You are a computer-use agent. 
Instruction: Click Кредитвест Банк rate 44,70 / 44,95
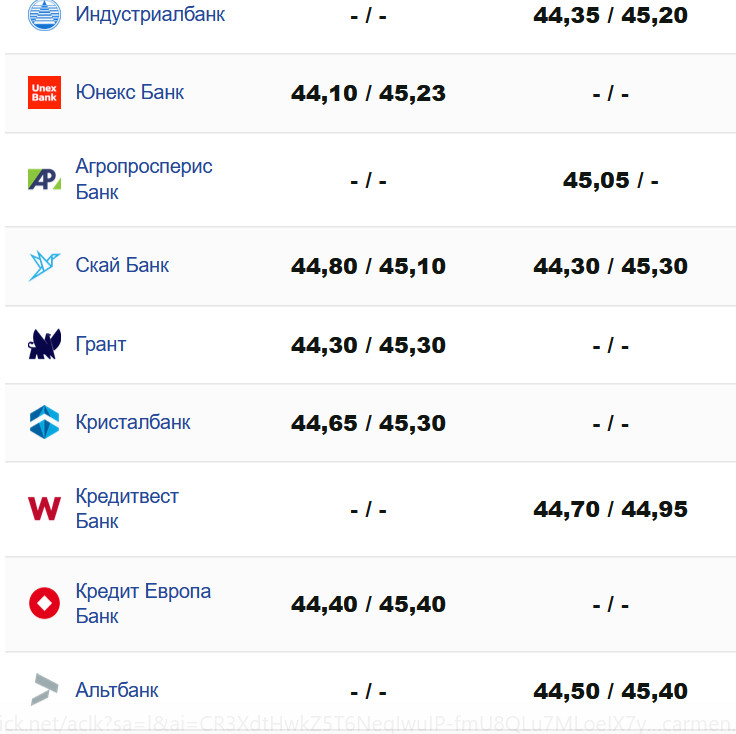pyautogui.click(x=610, y=510)
